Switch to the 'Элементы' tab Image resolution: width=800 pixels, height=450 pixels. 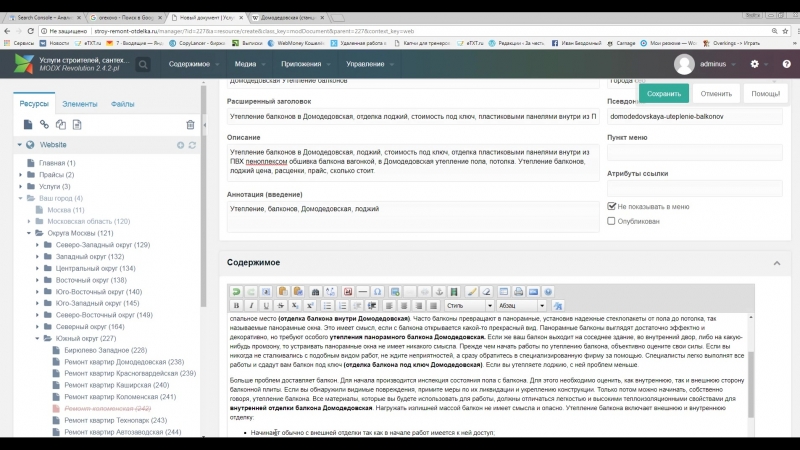(80, 103)
